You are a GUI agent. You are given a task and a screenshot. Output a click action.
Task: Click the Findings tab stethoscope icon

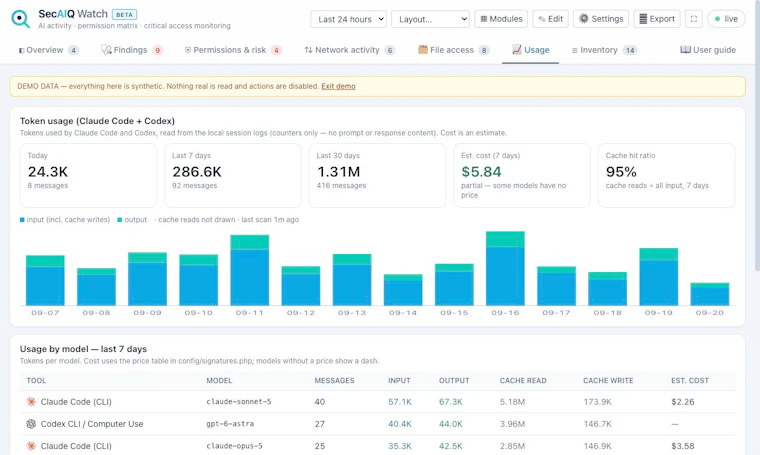(x=106, y=49)
